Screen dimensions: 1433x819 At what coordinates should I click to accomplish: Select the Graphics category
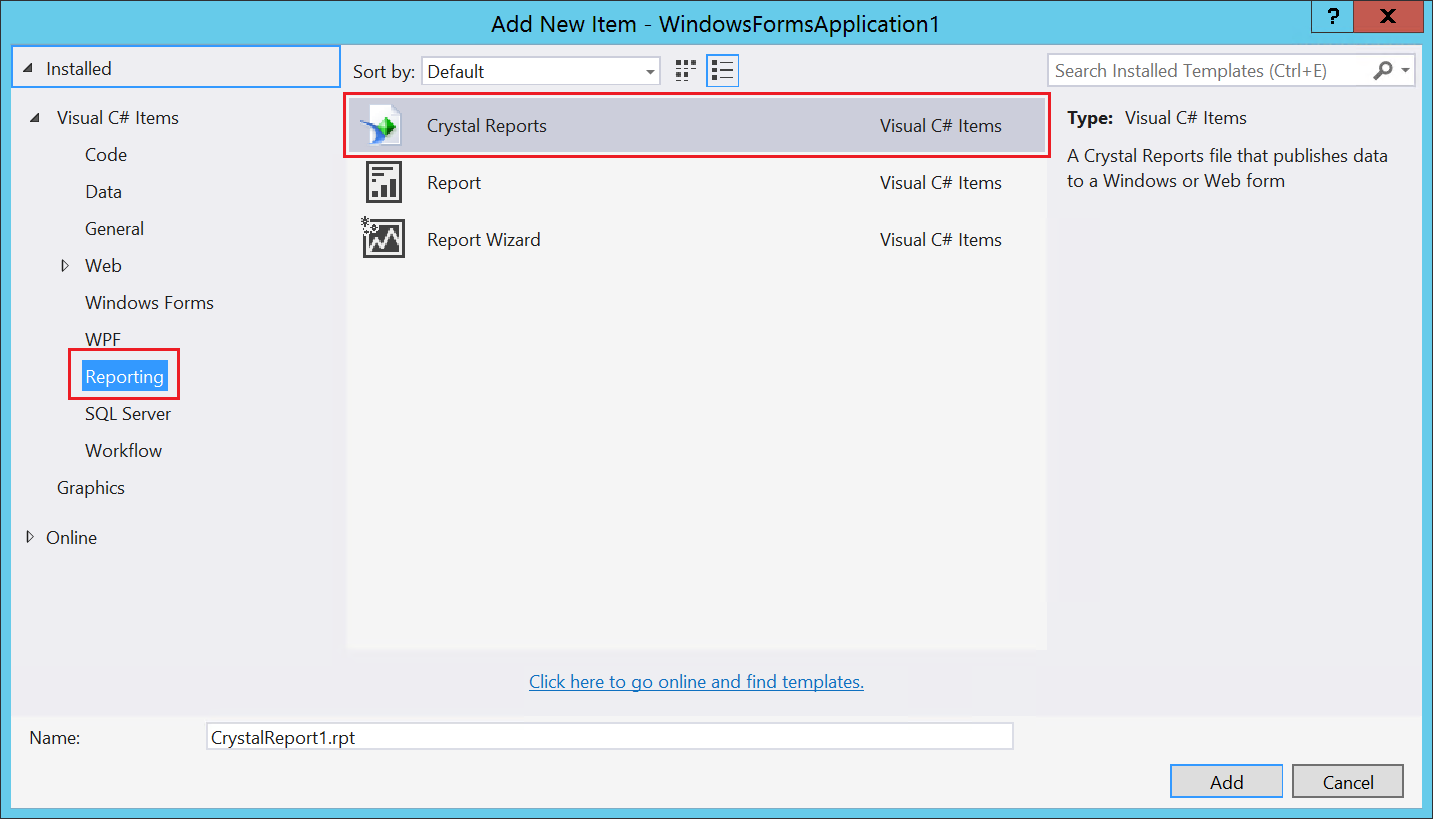(91, 488)
